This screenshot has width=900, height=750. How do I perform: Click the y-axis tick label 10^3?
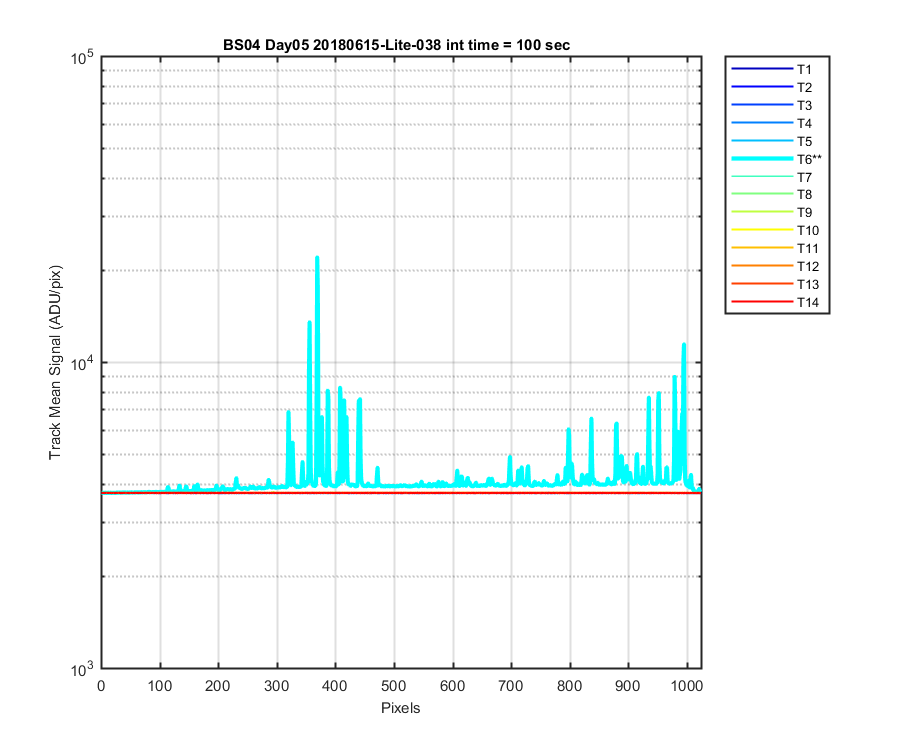point(81,669)
